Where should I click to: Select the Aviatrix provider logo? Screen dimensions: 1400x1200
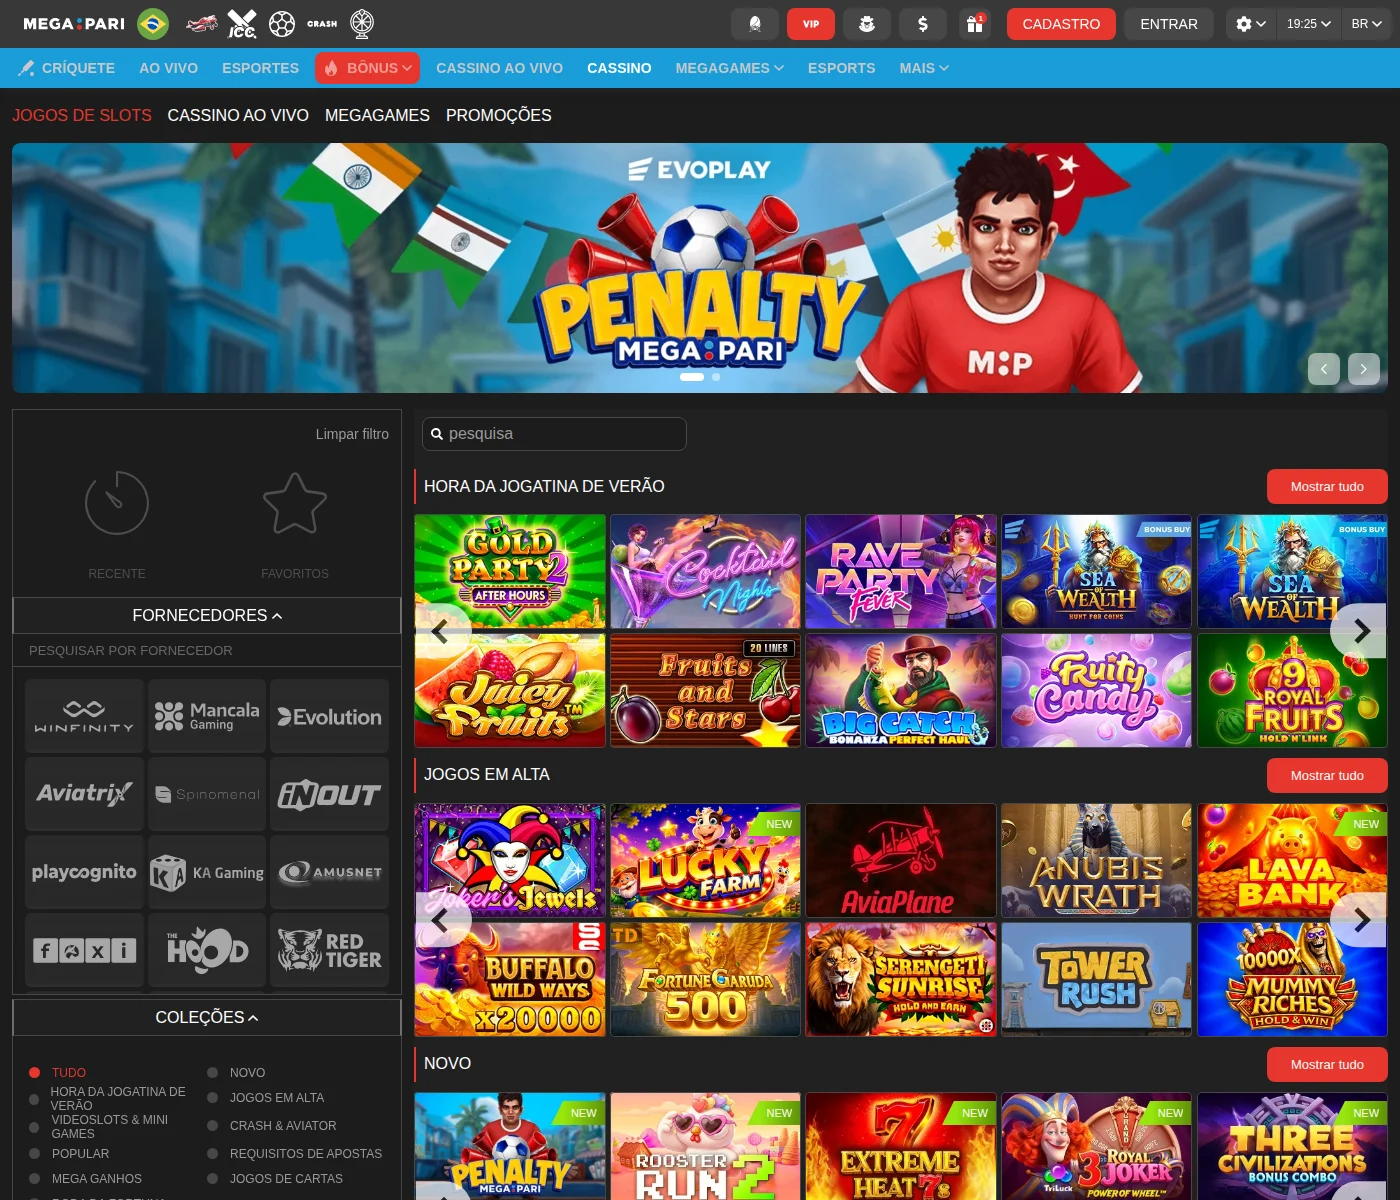(x=84, y=794)
